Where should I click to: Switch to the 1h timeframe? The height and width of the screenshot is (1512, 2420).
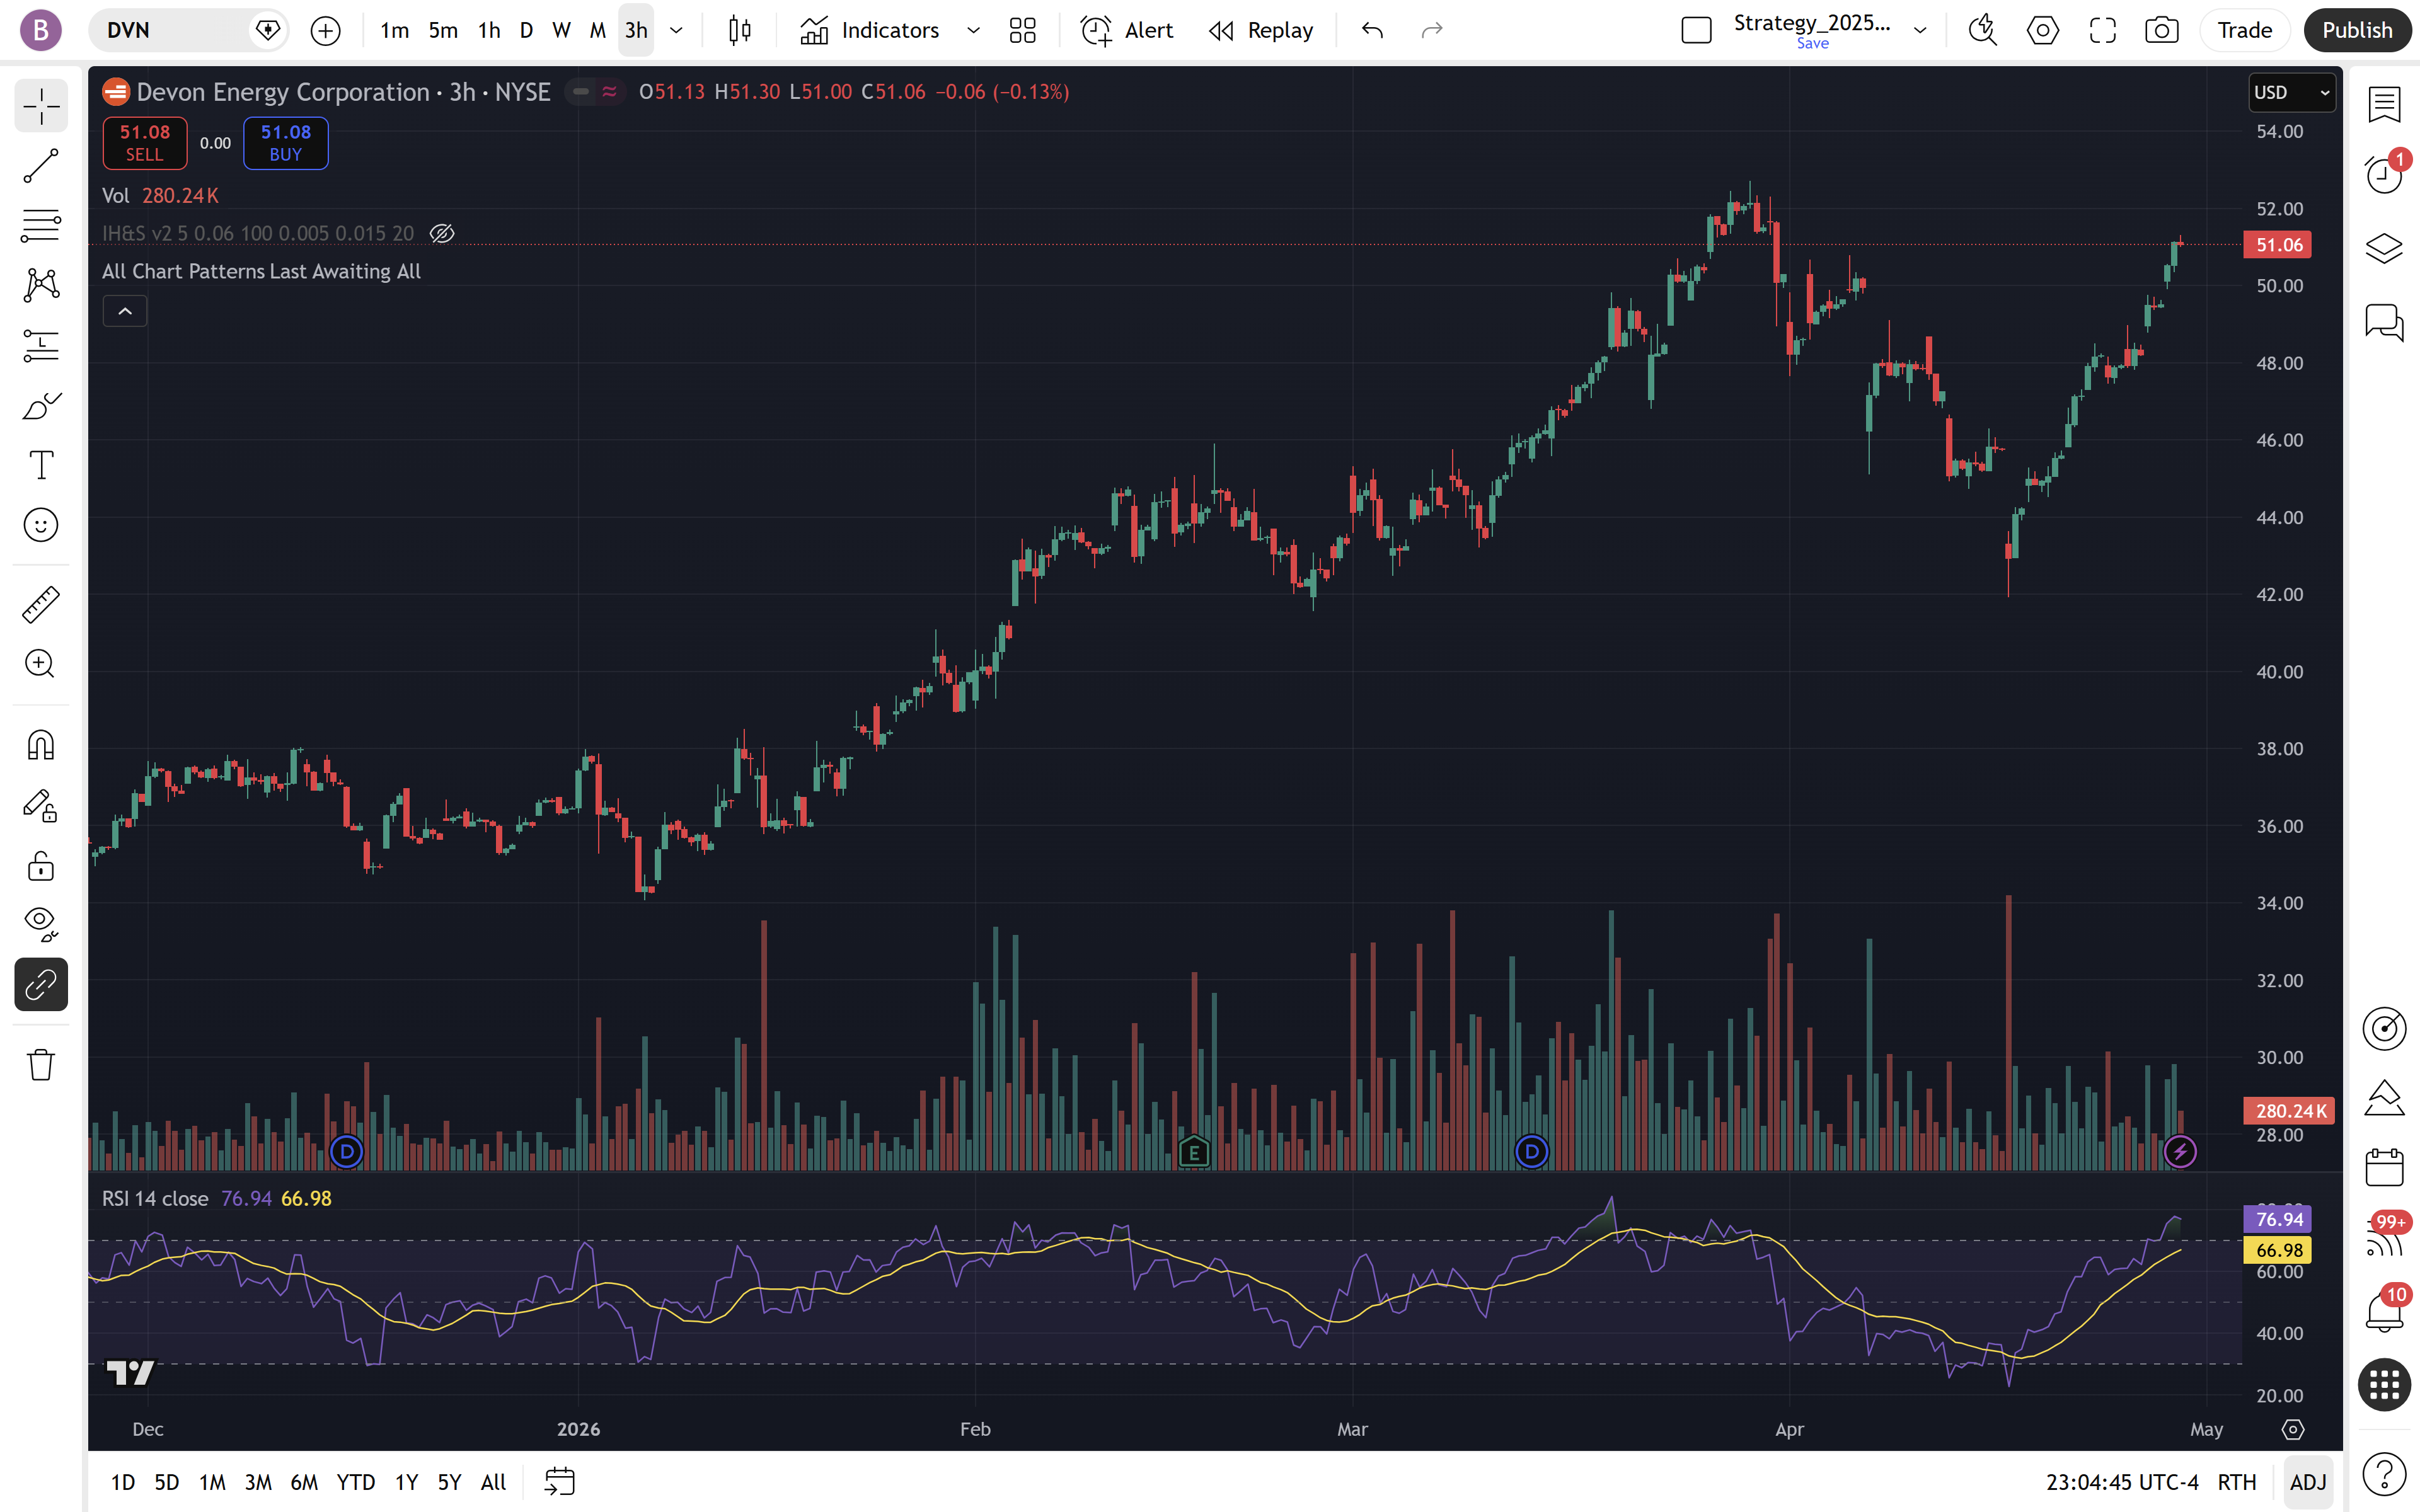point(489,31)
